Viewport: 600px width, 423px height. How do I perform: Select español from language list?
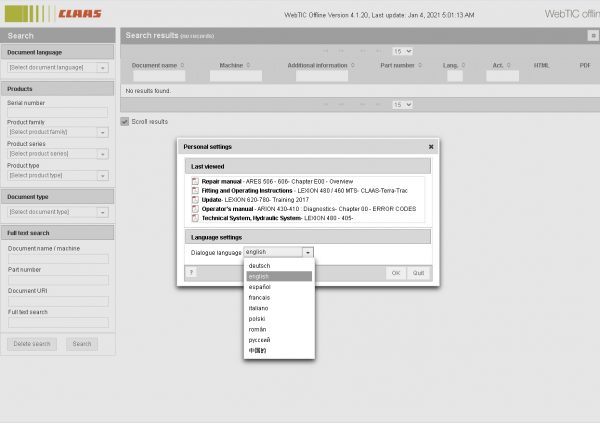[279, 287]
